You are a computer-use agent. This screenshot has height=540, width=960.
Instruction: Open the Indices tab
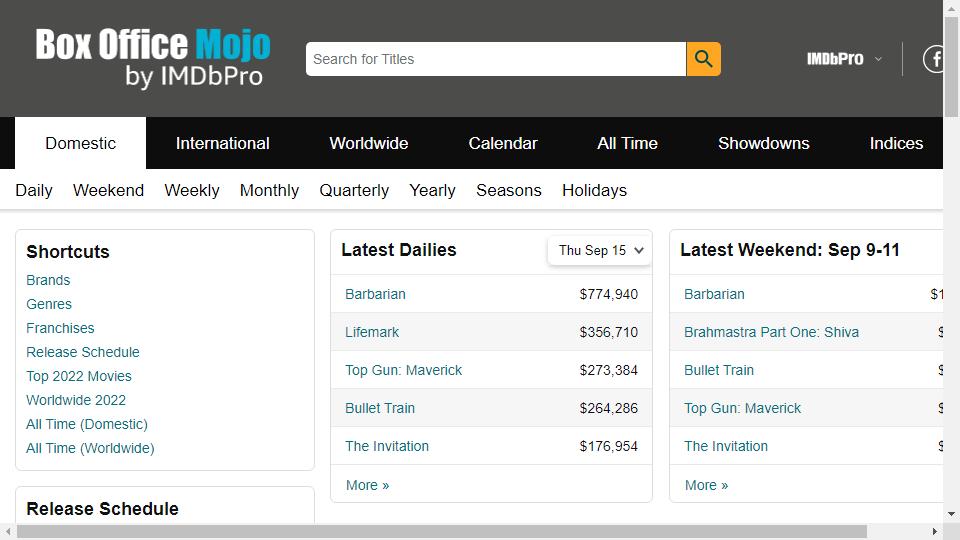(x=896, y=143)
